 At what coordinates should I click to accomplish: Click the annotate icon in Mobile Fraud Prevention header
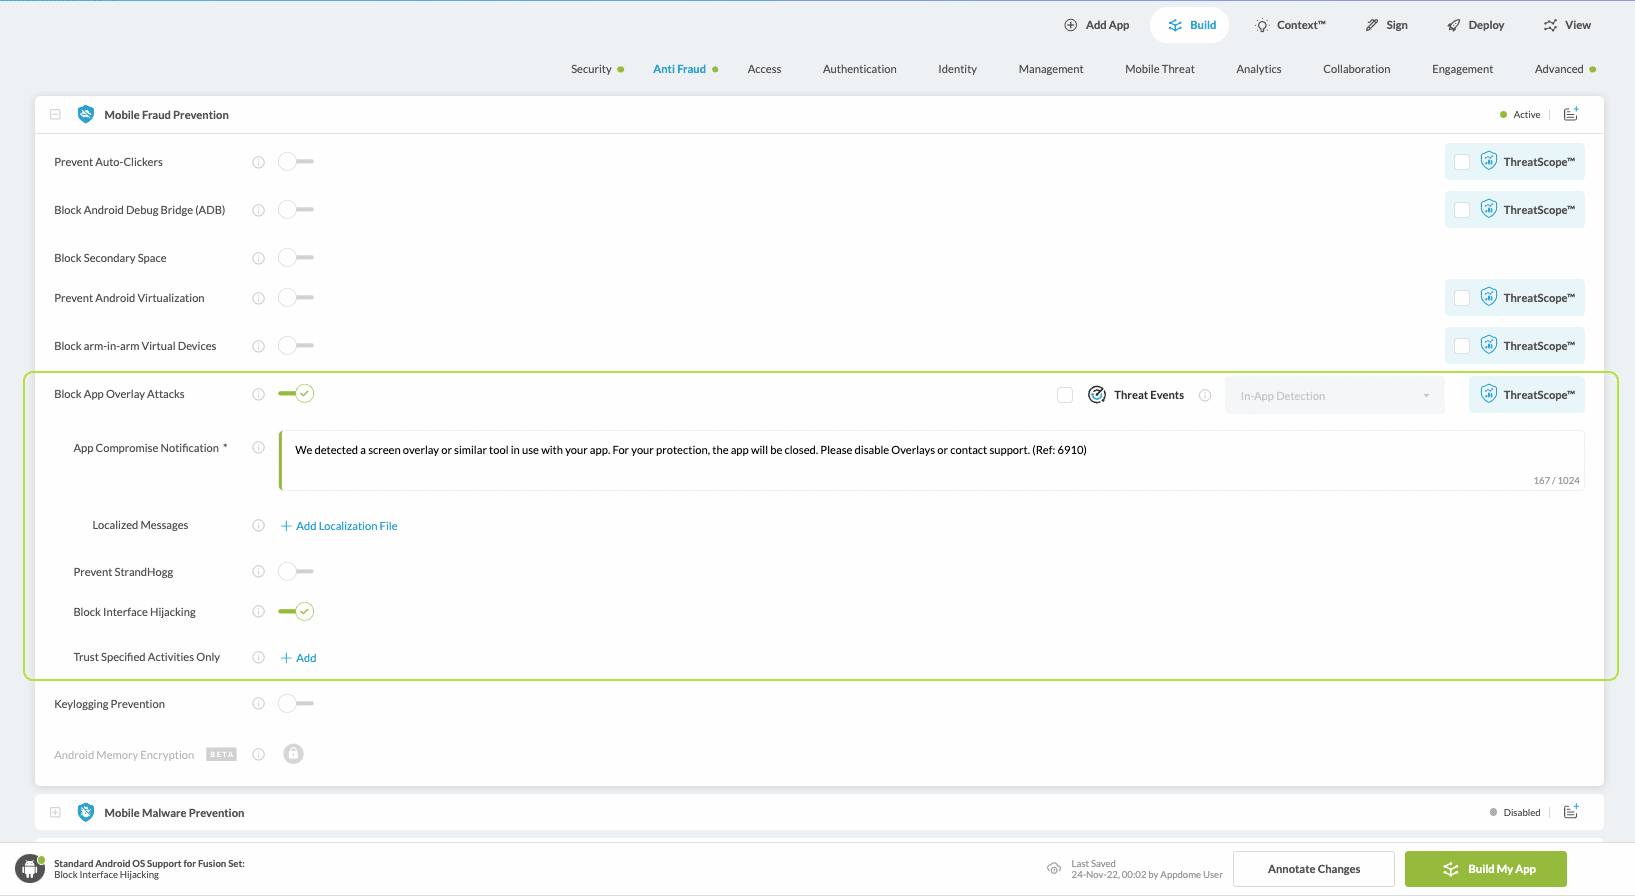coord(1571,114)
